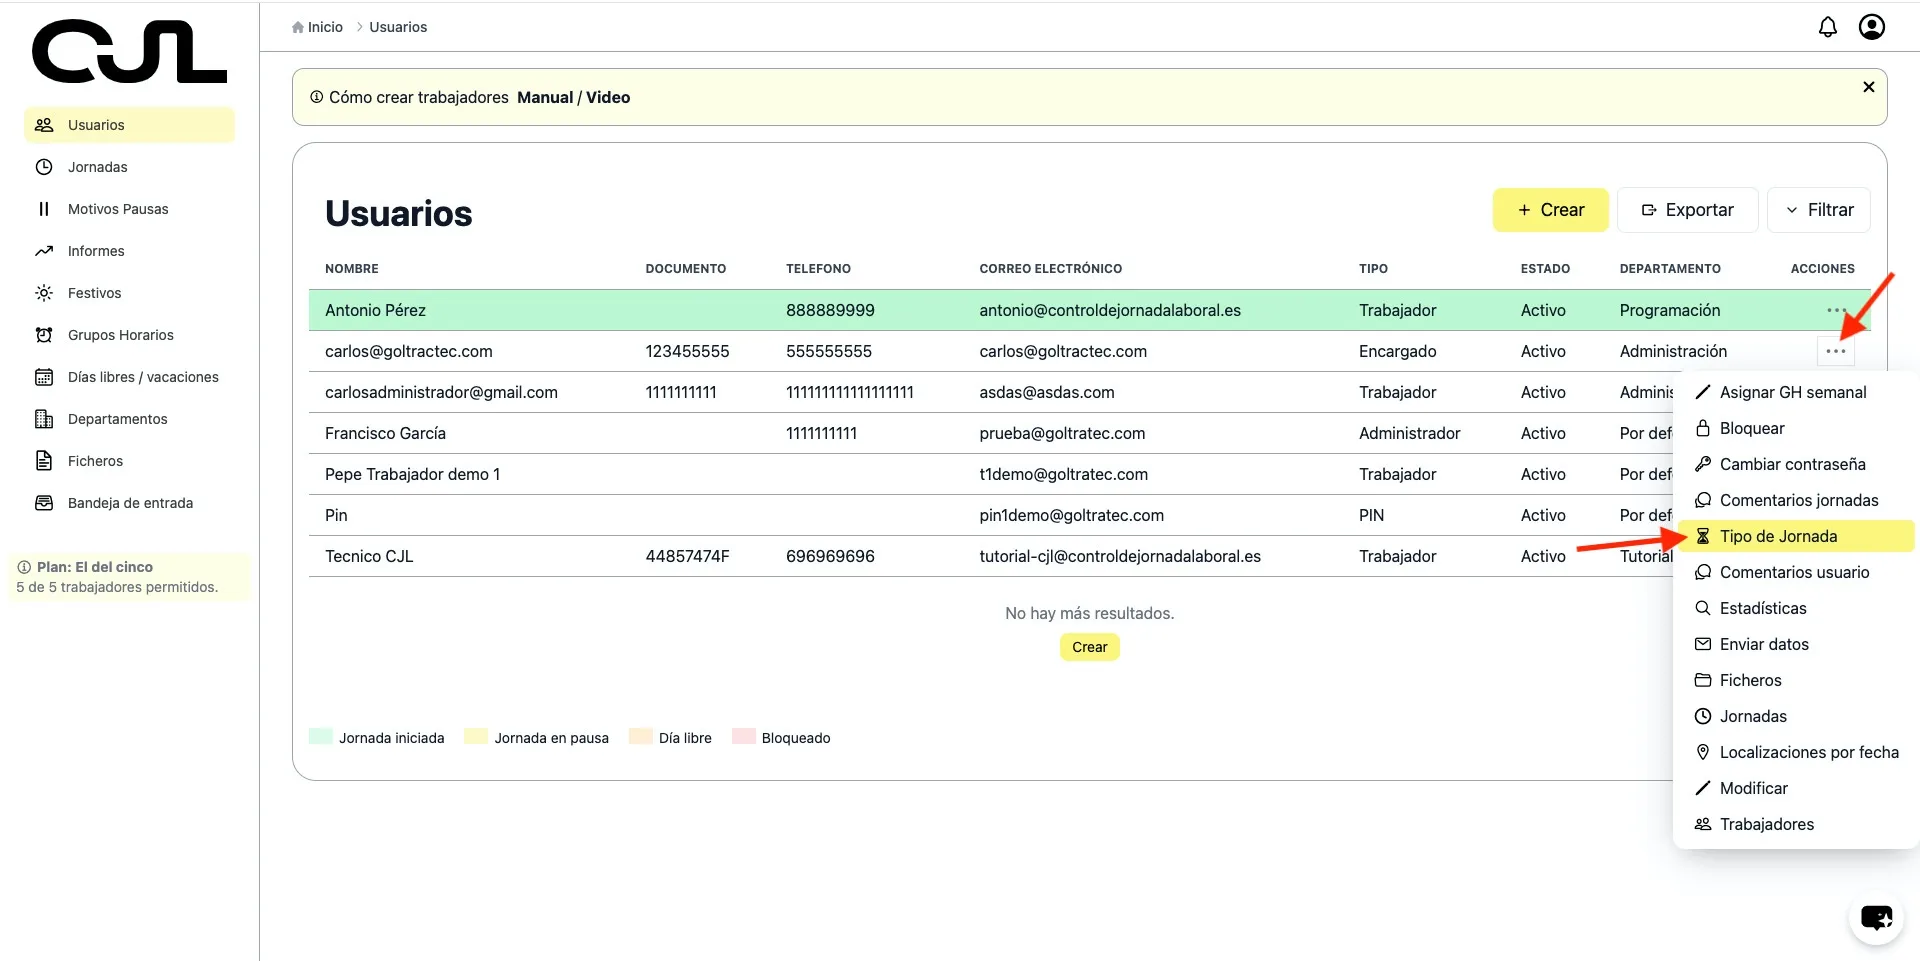
Task: Open Festivos in the sidebar
Action: [x=94, y=293]
